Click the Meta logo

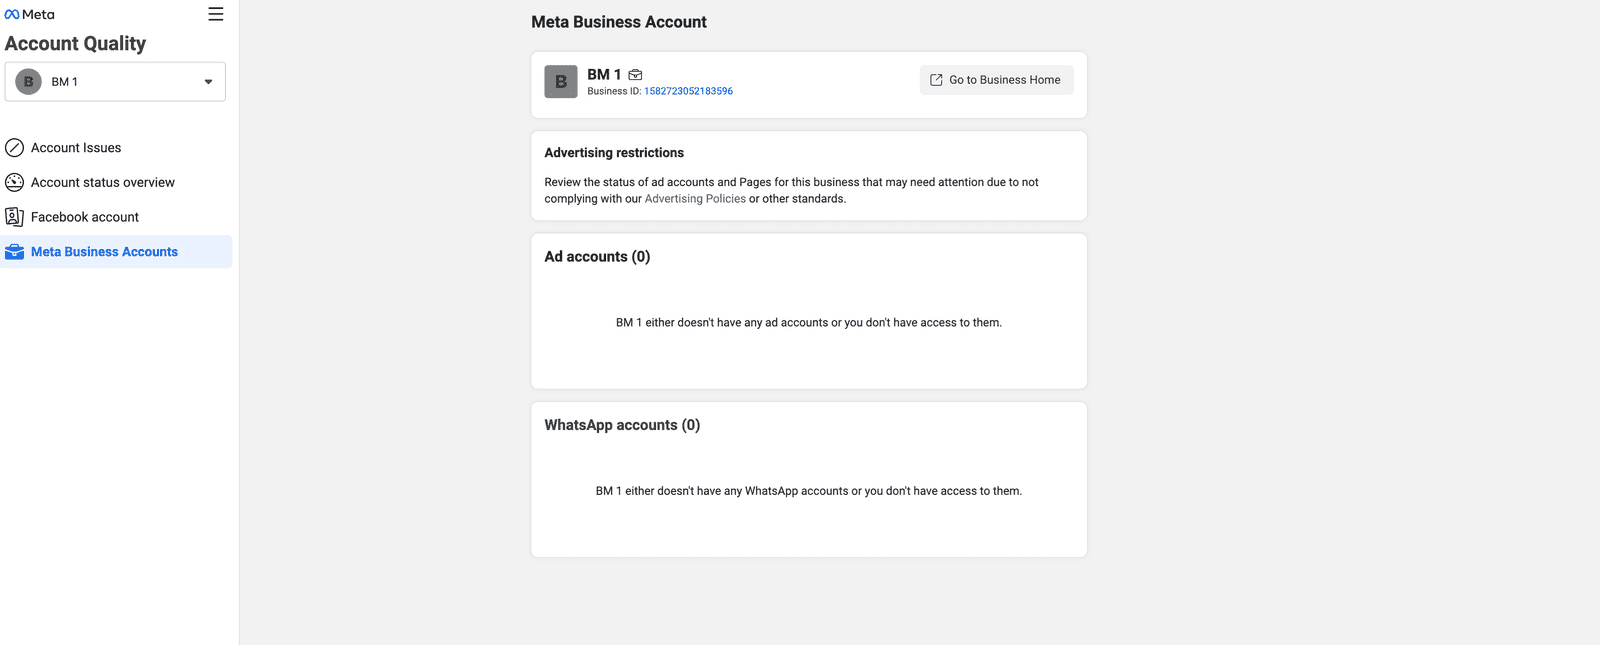point(29,14)
